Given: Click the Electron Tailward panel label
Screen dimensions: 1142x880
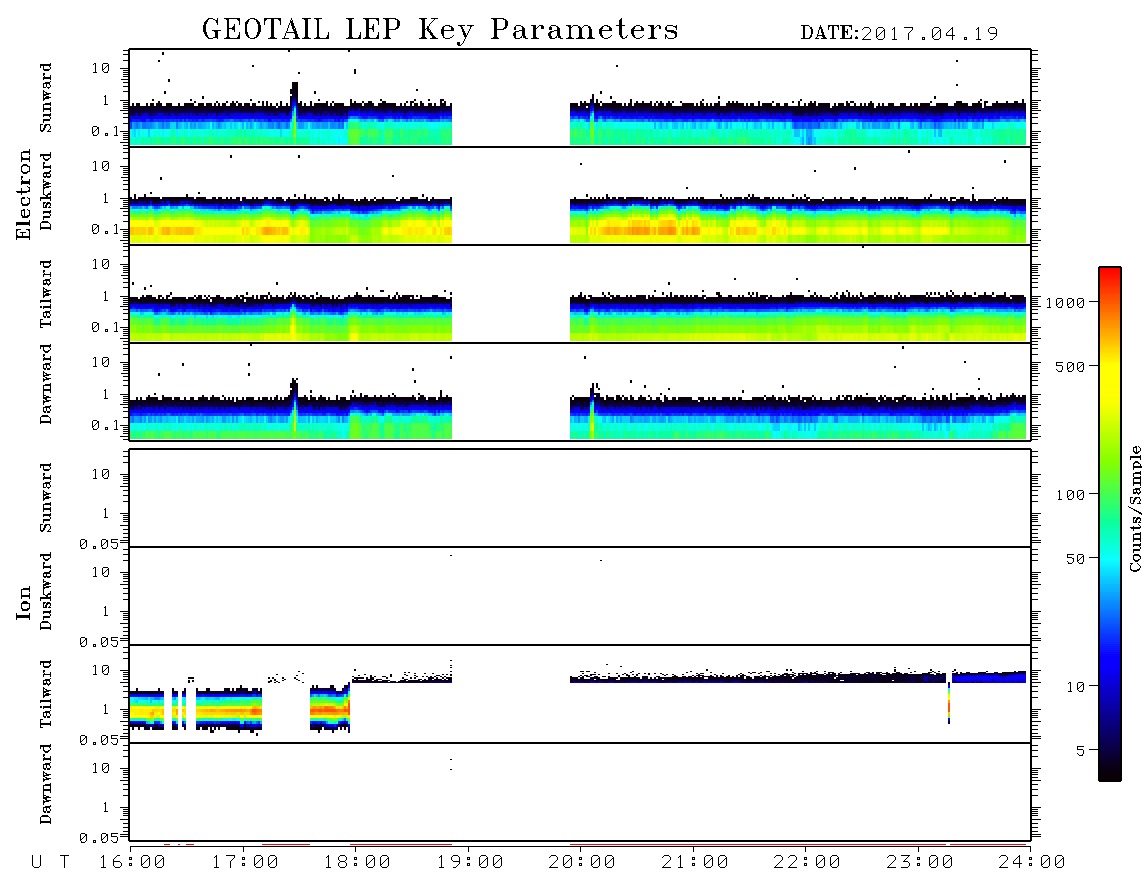Looking at the screenshot, I should (x=46, y=294).
